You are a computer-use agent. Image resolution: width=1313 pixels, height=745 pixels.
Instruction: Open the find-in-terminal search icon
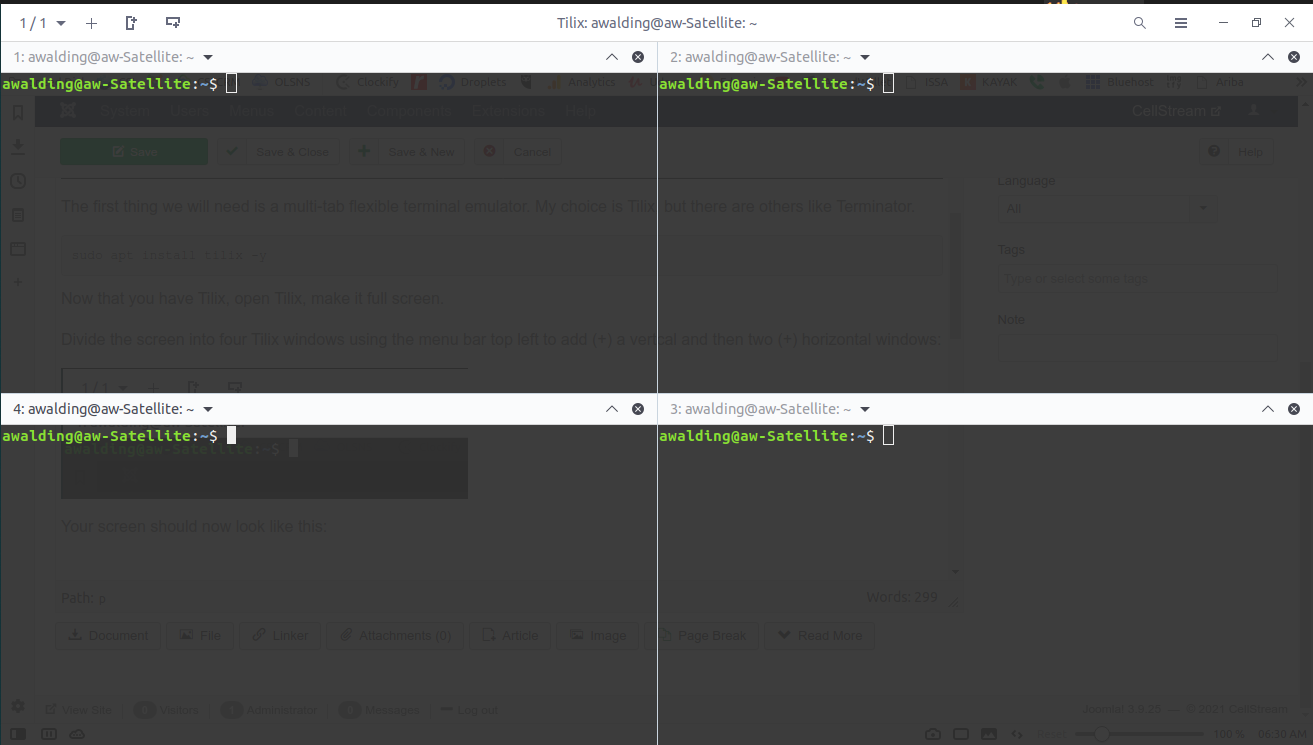pyautogui.click(x=1139, y=23)
